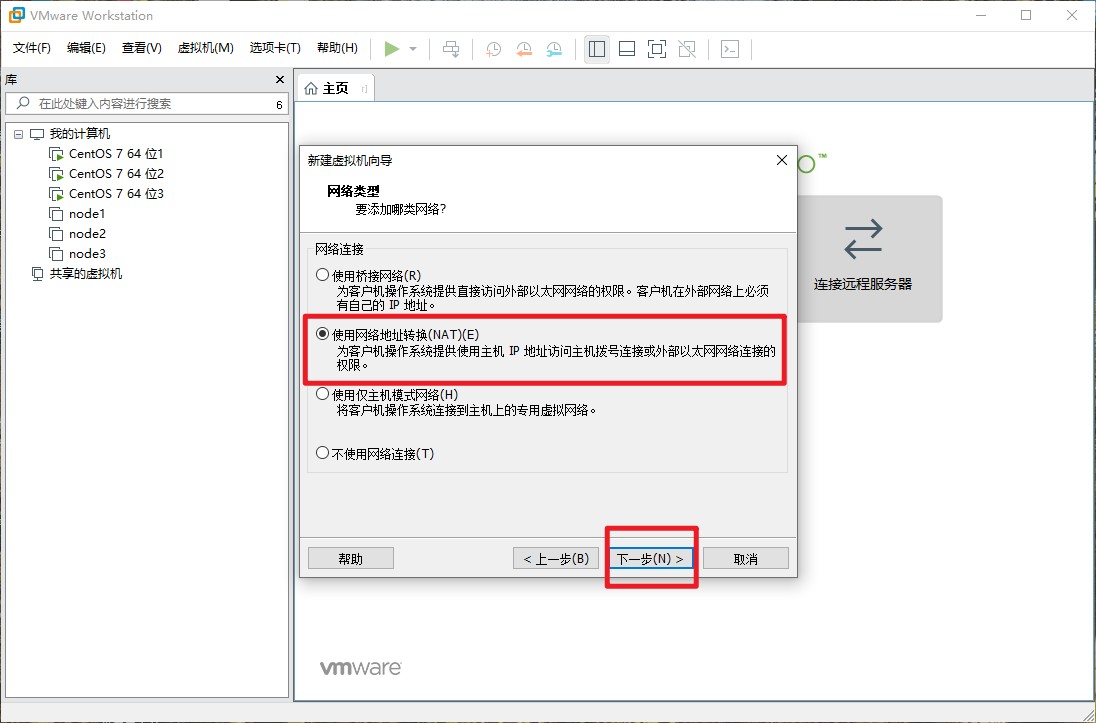This screenshot has height=723, width=1096.
Task: Click the < 上一步(B) back button
Action: (556, 559)
